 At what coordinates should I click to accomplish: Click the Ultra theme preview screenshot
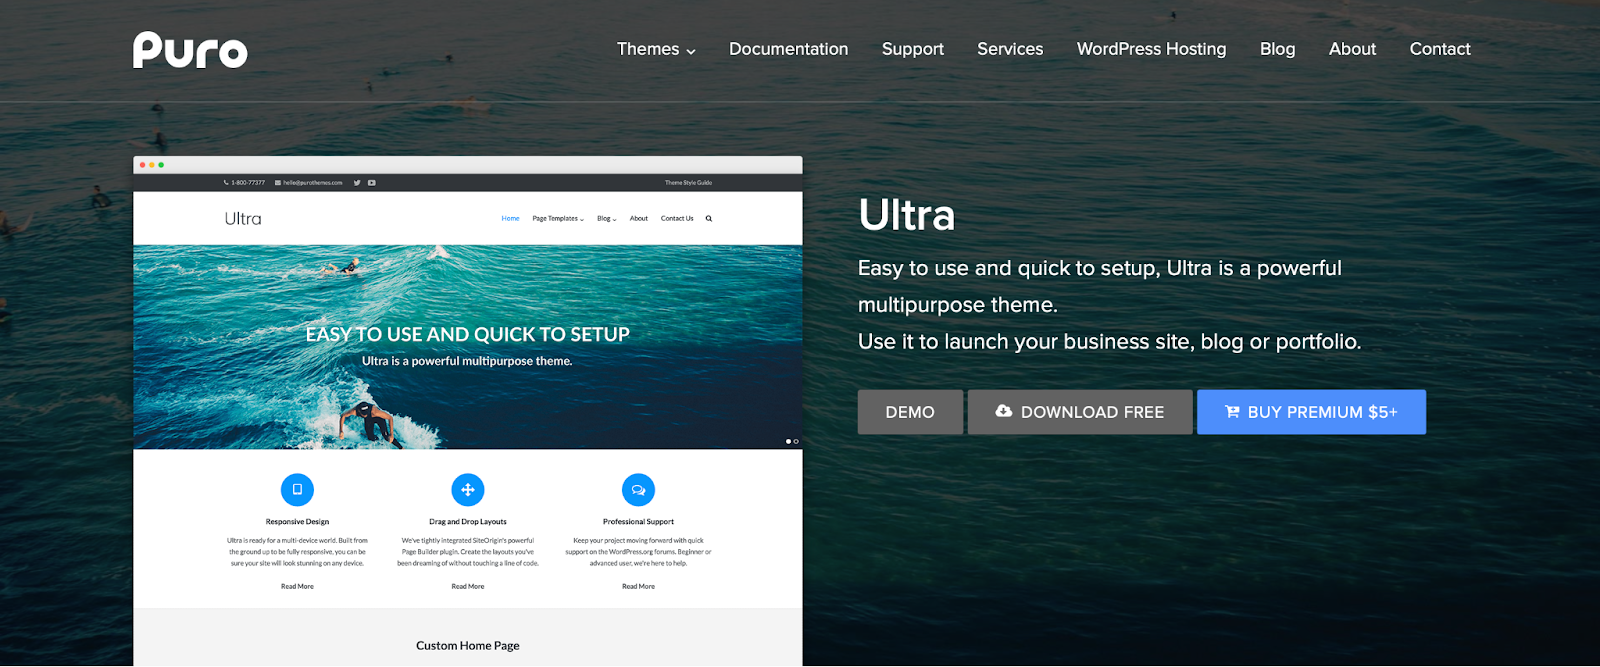click(468, 411)
